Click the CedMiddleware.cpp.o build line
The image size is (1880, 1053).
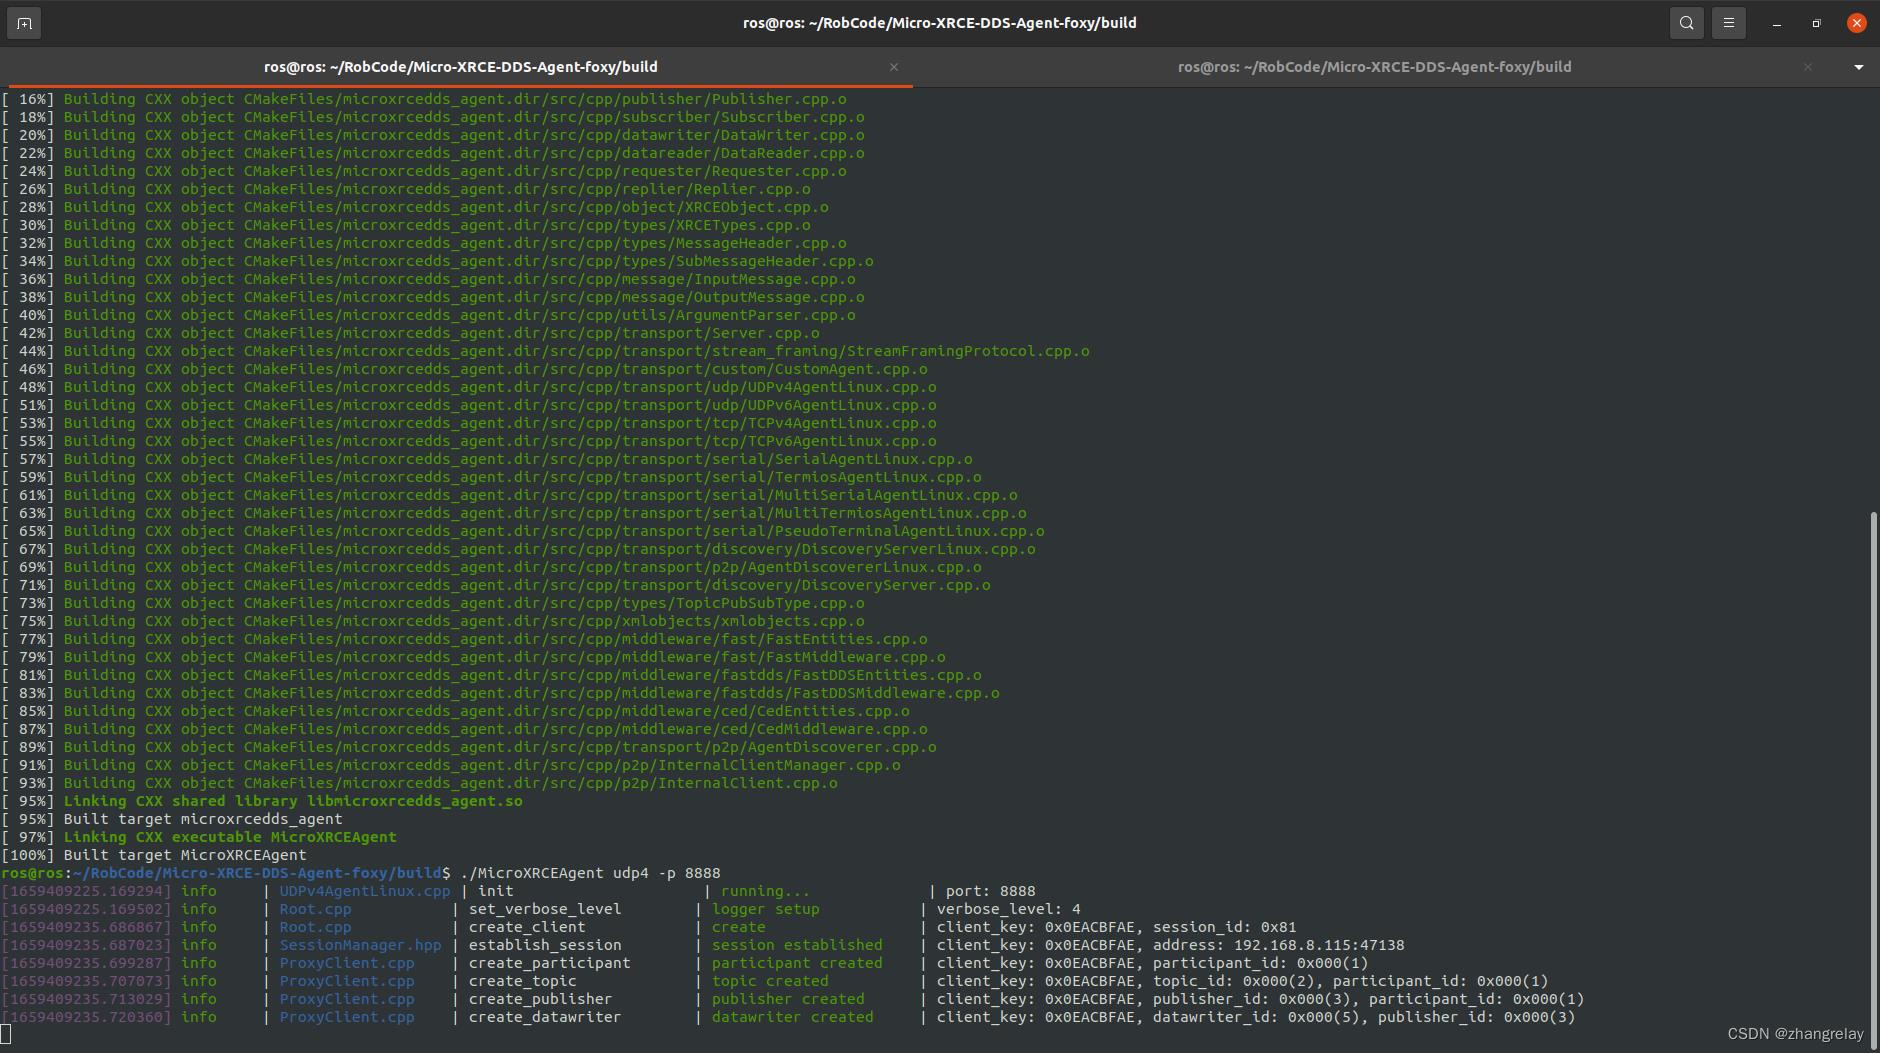click(x=464, y=729)
